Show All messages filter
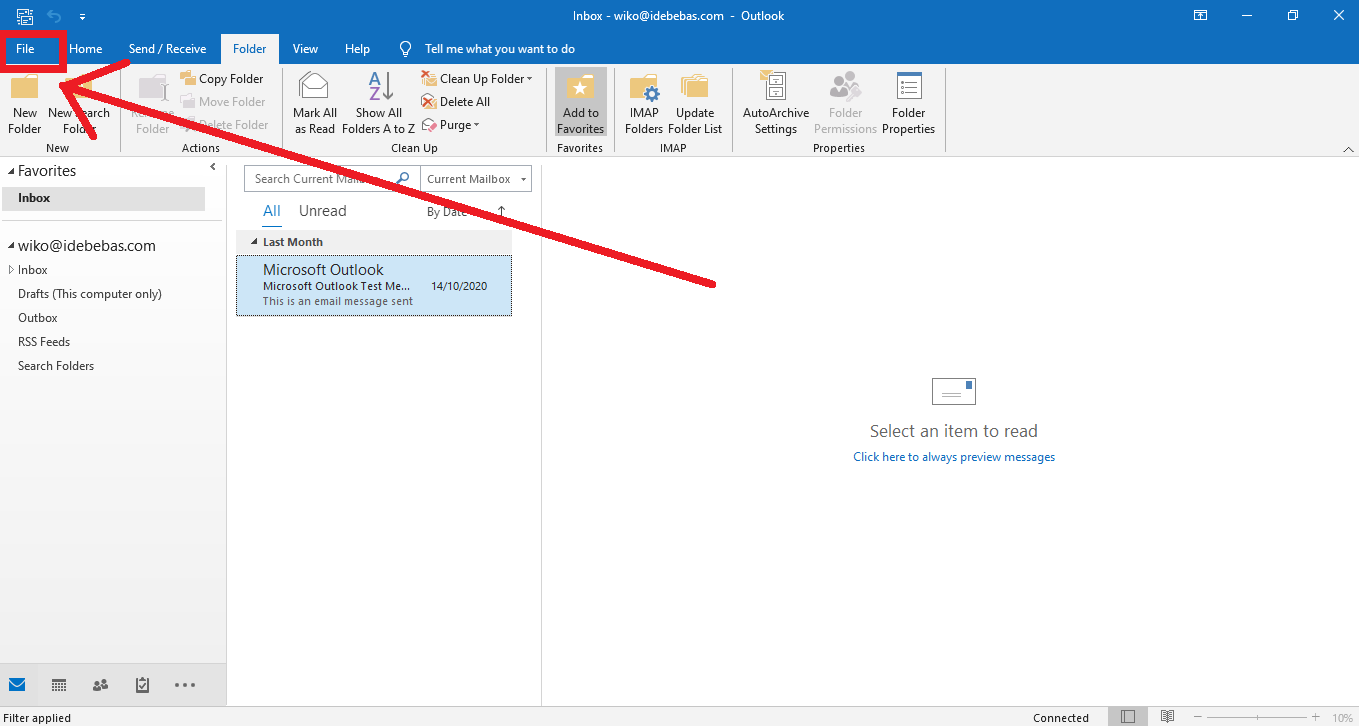The width and height of the screenshot is (1359, 726). [x=272, y=211]
